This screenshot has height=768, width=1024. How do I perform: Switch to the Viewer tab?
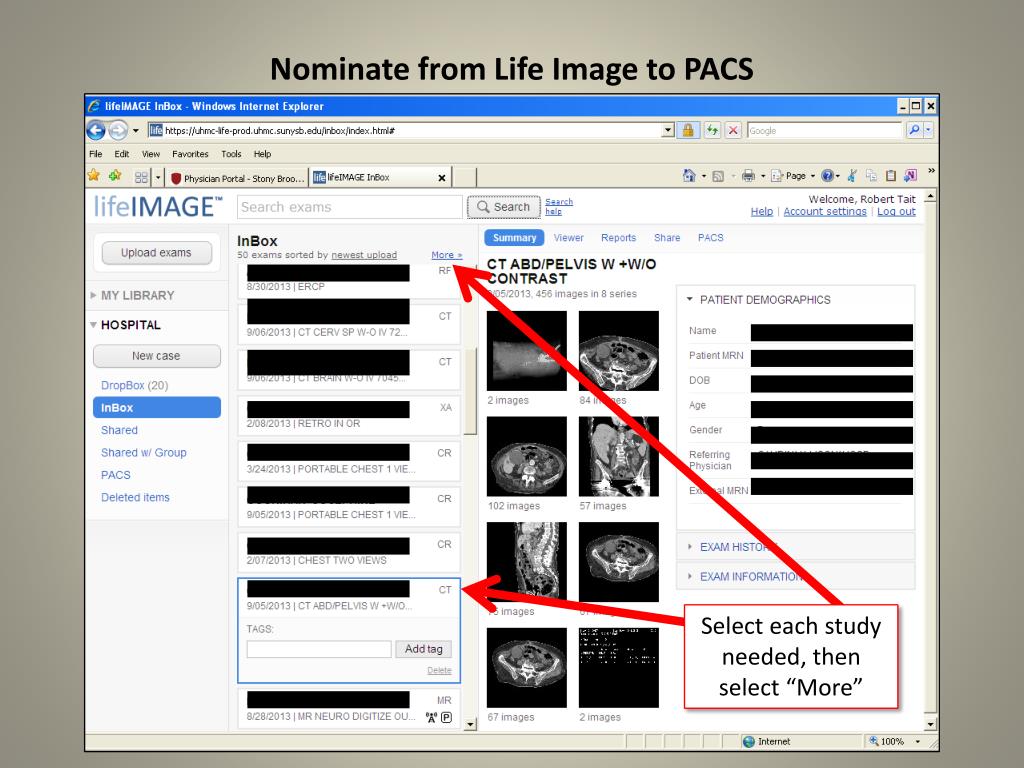569,238
